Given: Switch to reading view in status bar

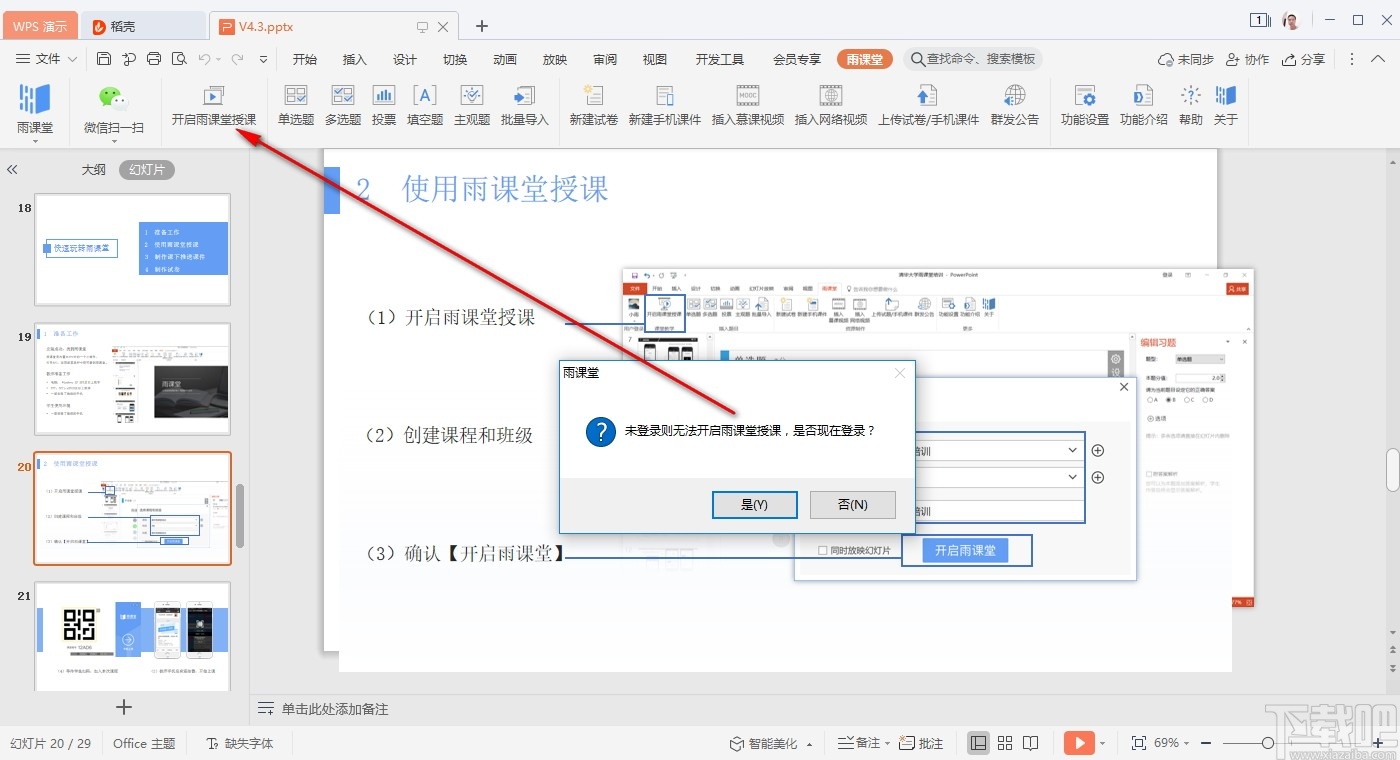Looking at the screenshot, I should click(x=1031, y=743).
